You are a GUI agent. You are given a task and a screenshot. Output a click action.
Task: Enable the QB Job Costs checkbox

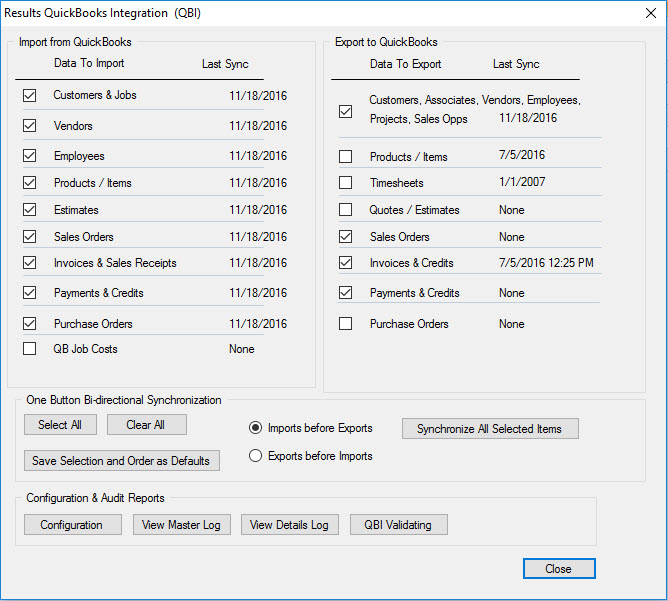pos(29,349)
